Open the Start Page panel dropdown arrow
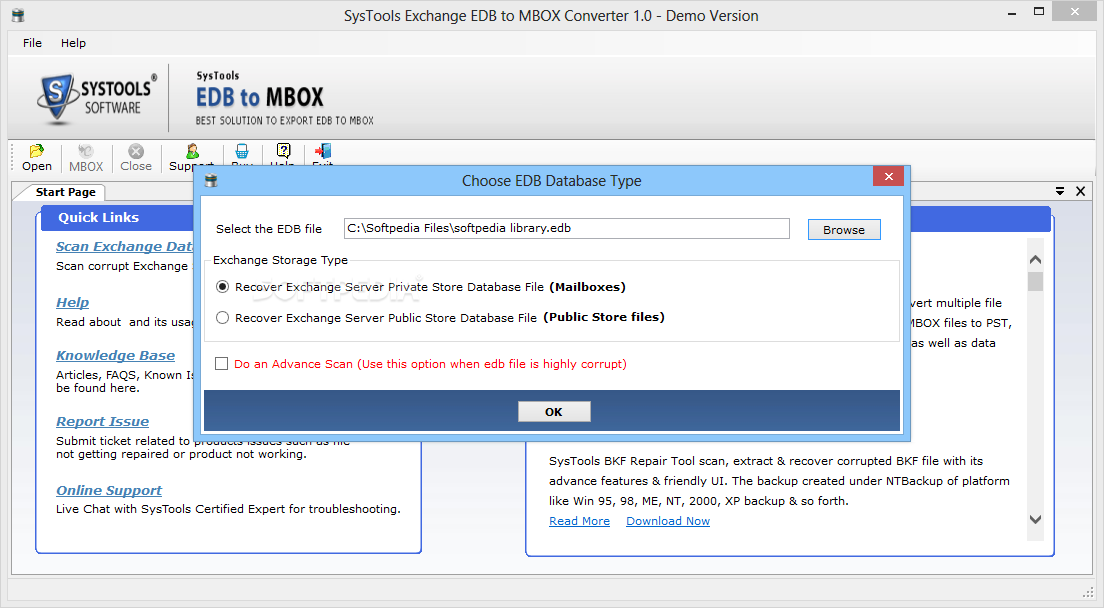This screenshot has width=1104, height=608. click(1060, 191)
